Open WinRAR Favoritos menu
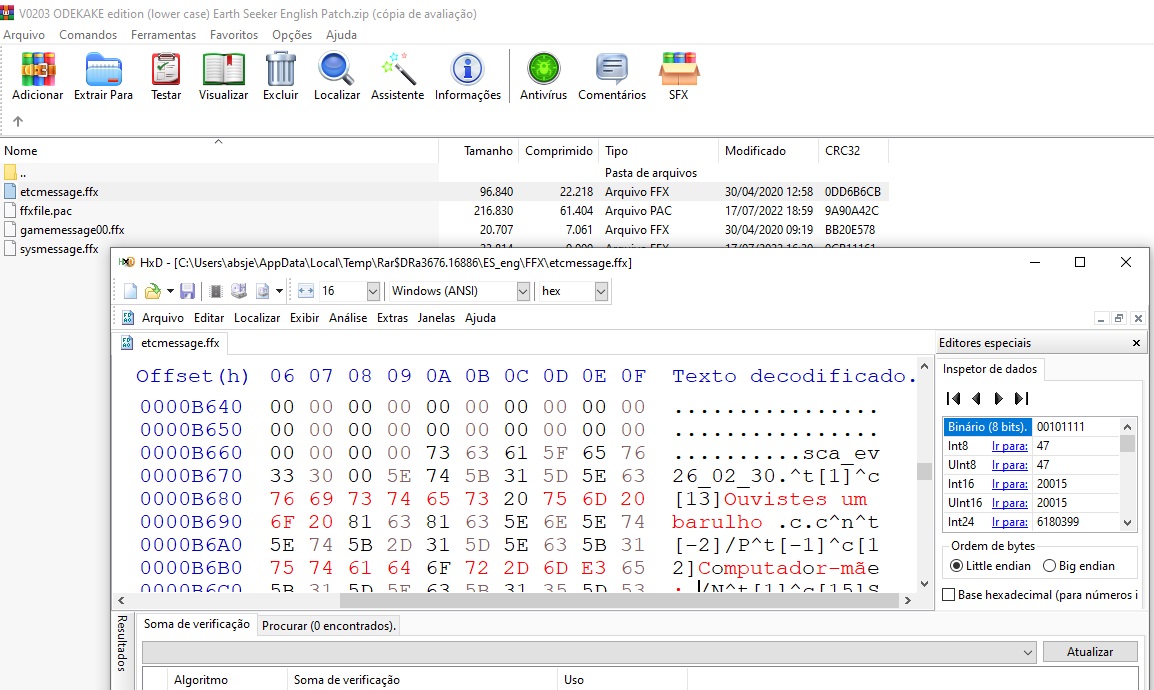The image size is (1154, 690). coord(234,35)
